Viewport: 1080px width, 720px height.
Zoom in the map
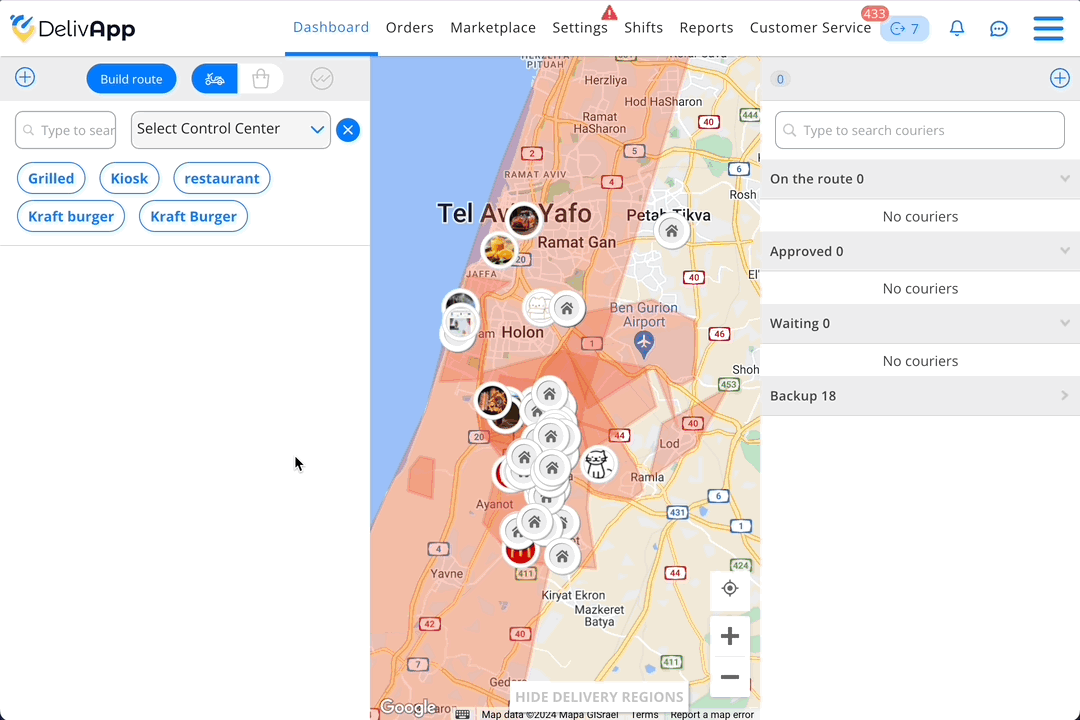click(x=729, y=636)
